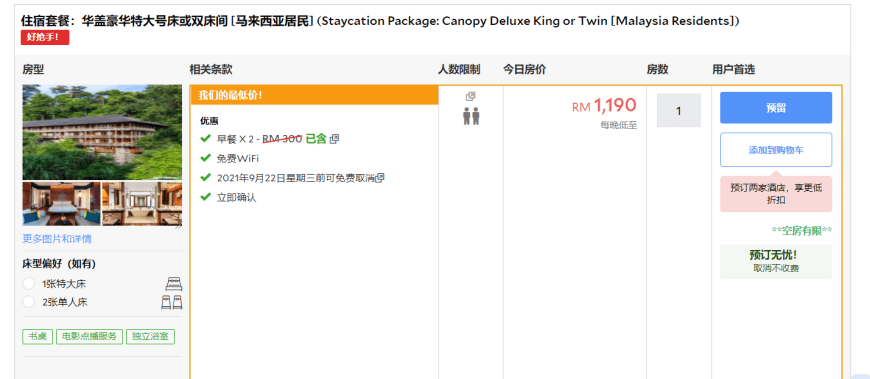The height and width of the screenshot is (379, 870).
Task: Click the 独立浴室 amenity tag
Action: coord(150,336)
